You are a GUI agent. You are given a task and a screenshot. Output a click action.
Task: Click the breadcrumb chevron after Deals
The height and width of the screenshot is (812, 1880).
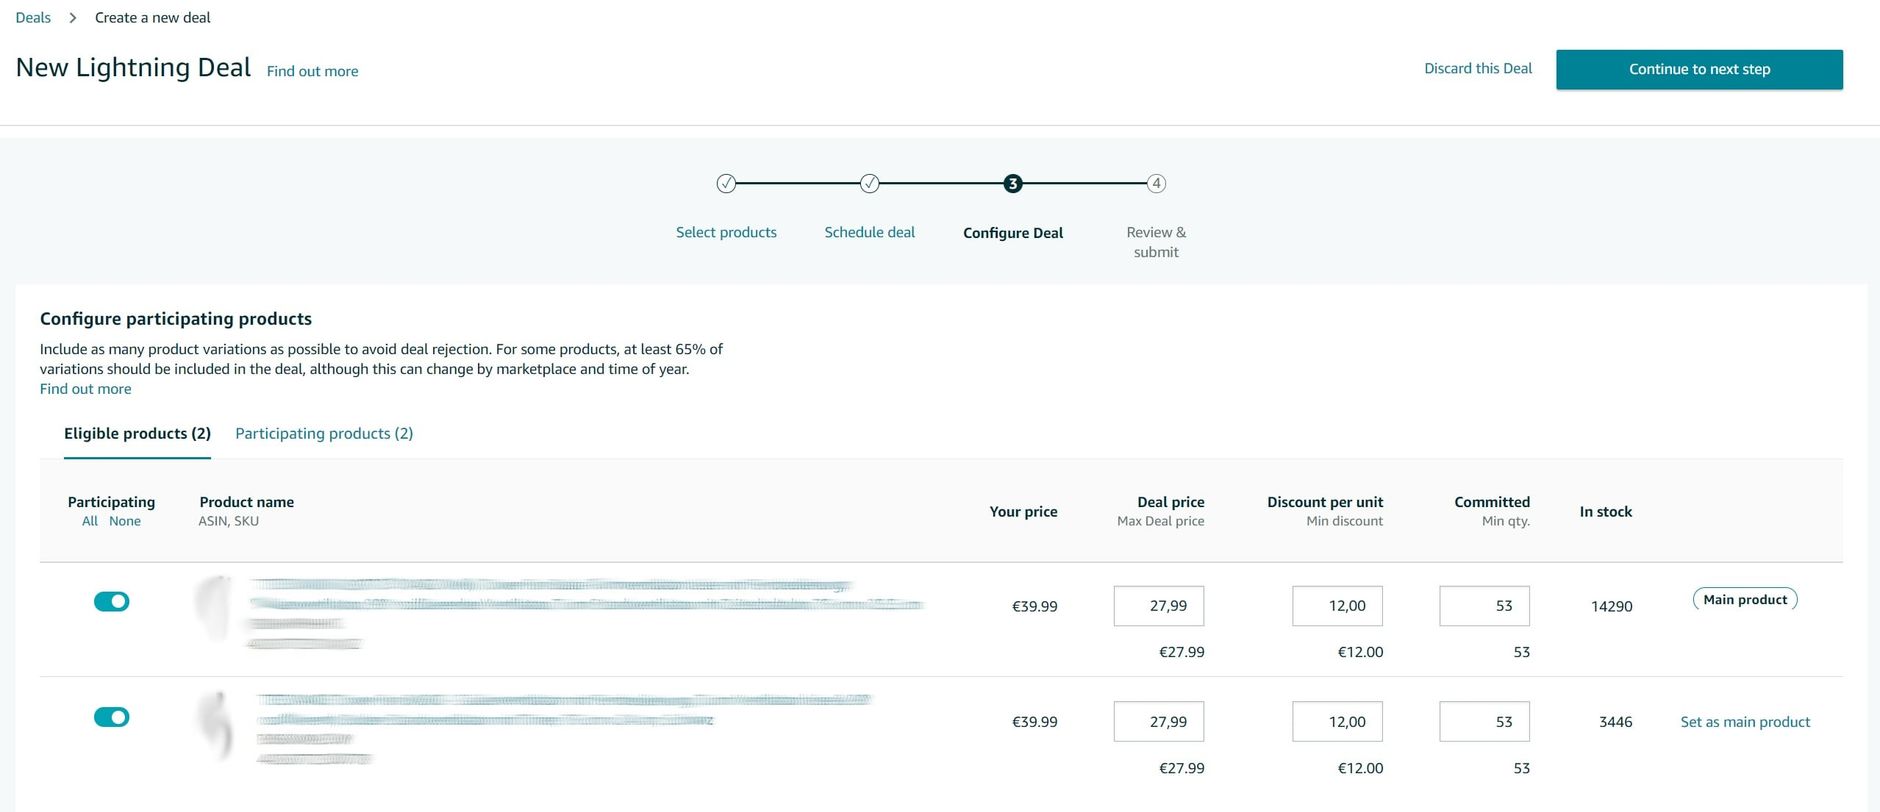point(73,18)
